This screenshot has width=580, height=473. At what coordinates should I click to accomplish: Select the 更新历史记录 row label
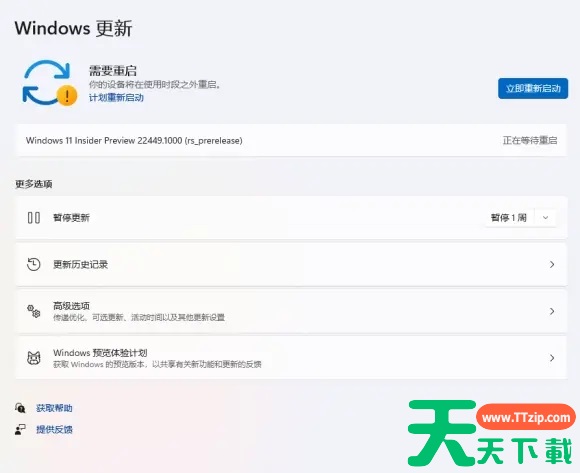(81, 264)
